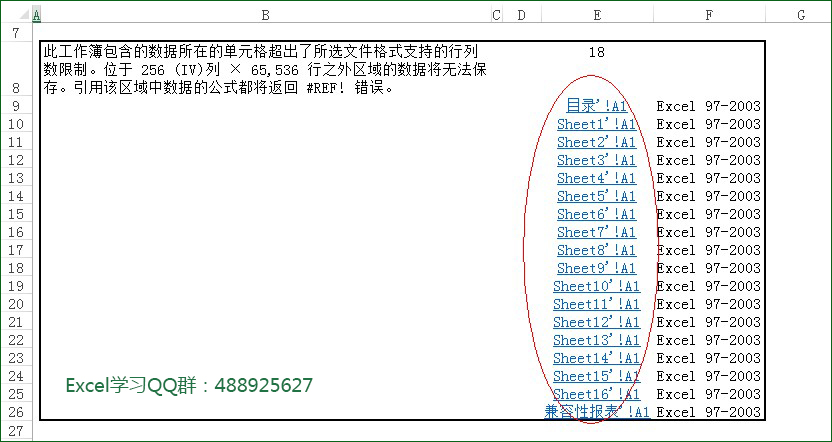Select row 12 header
The height and width of the screenshot is (442, 832).
point(16,160)
